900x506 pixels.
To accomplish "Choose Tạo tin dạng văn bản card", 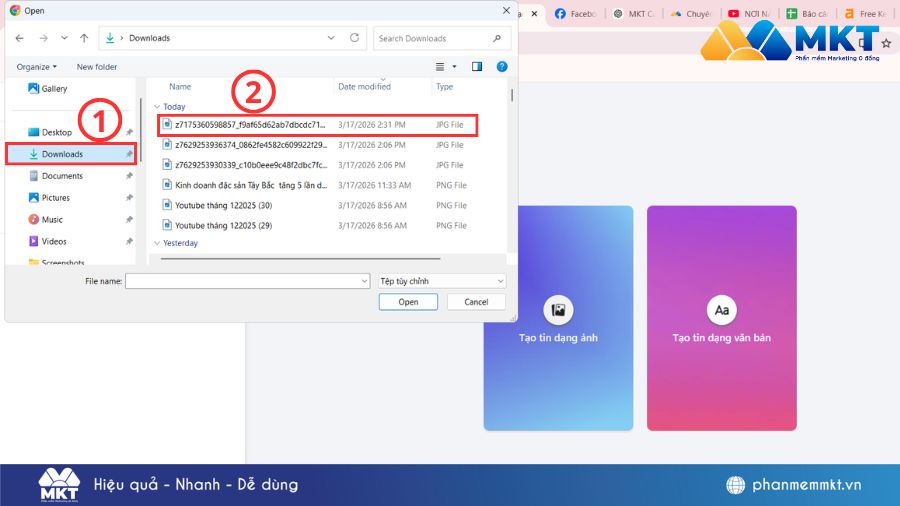I will tap(721, 318).
